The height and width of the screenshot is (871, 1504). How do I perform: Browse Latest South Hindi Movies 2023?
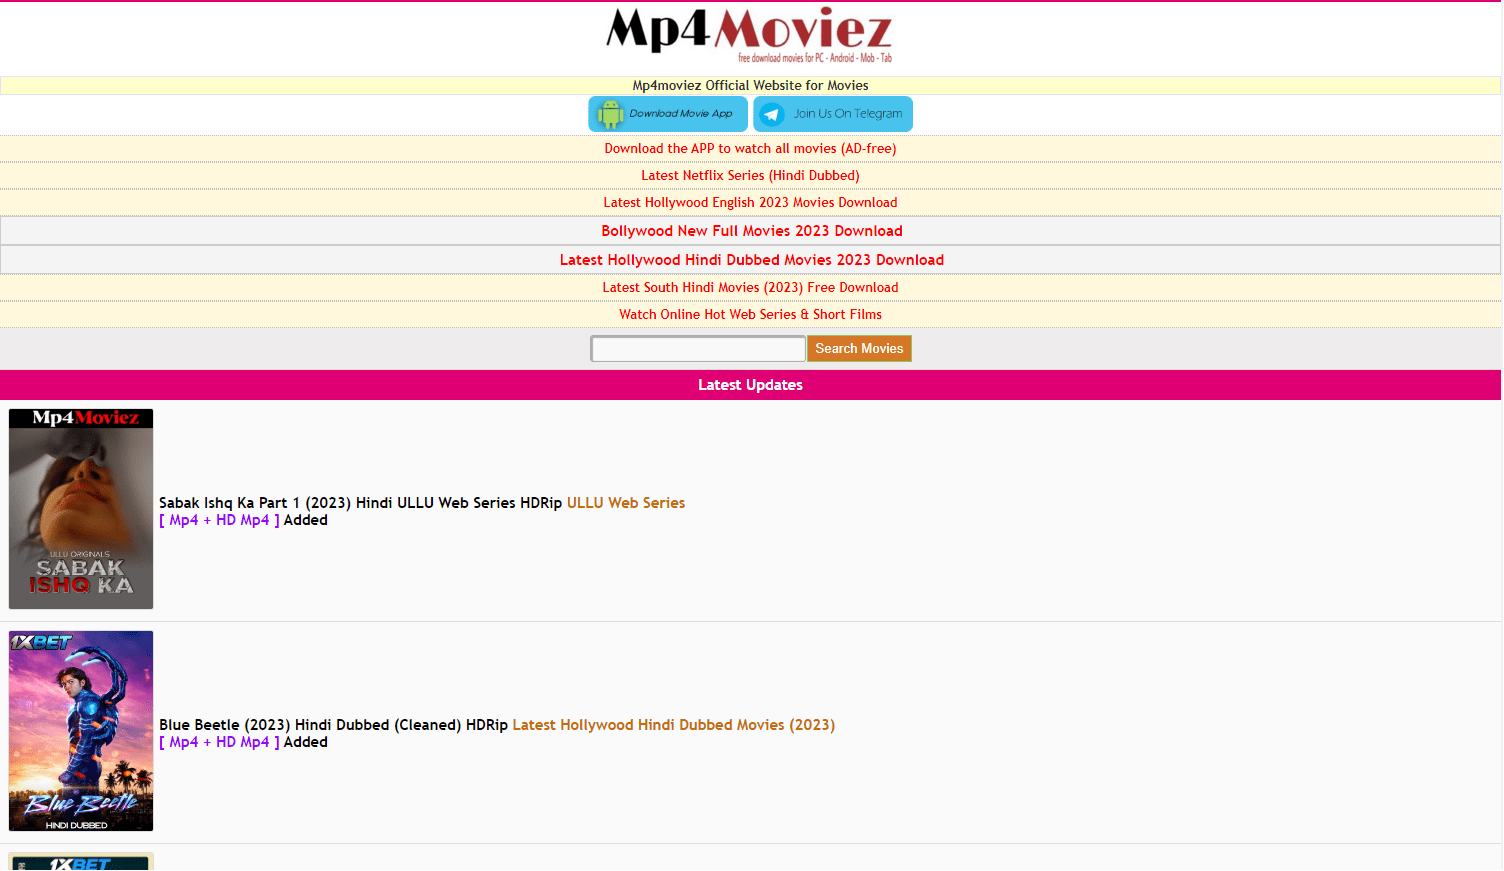point(750,288)
